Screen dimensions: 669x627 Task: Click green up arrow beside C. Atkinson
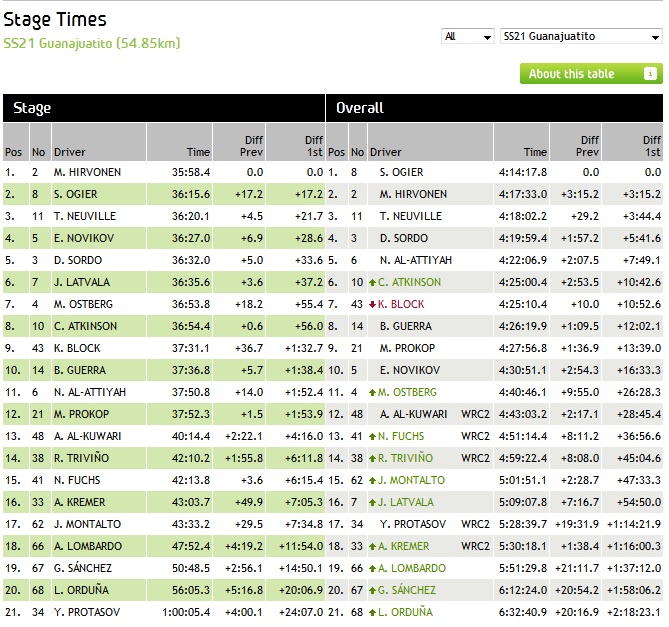click(x=373, y=282)
